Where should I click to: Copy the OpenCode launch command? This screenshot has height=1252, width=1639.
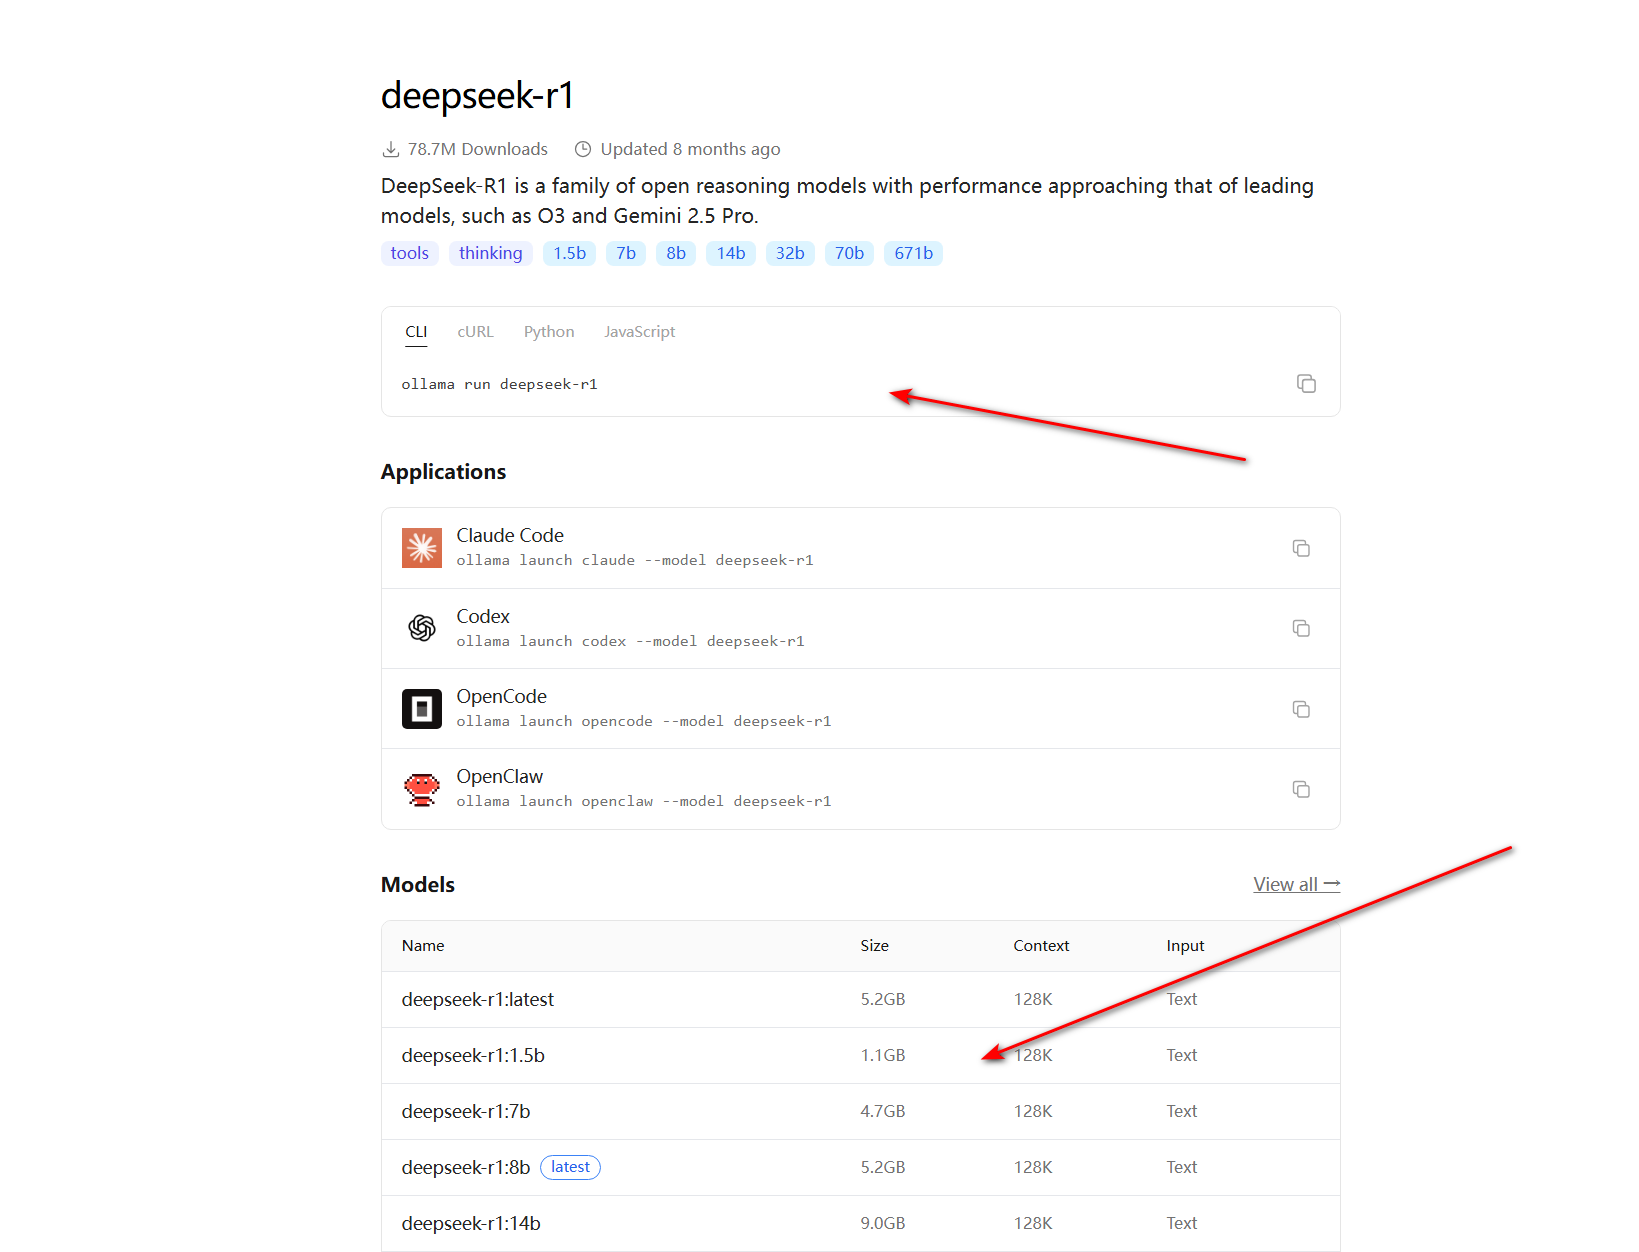1301,709
